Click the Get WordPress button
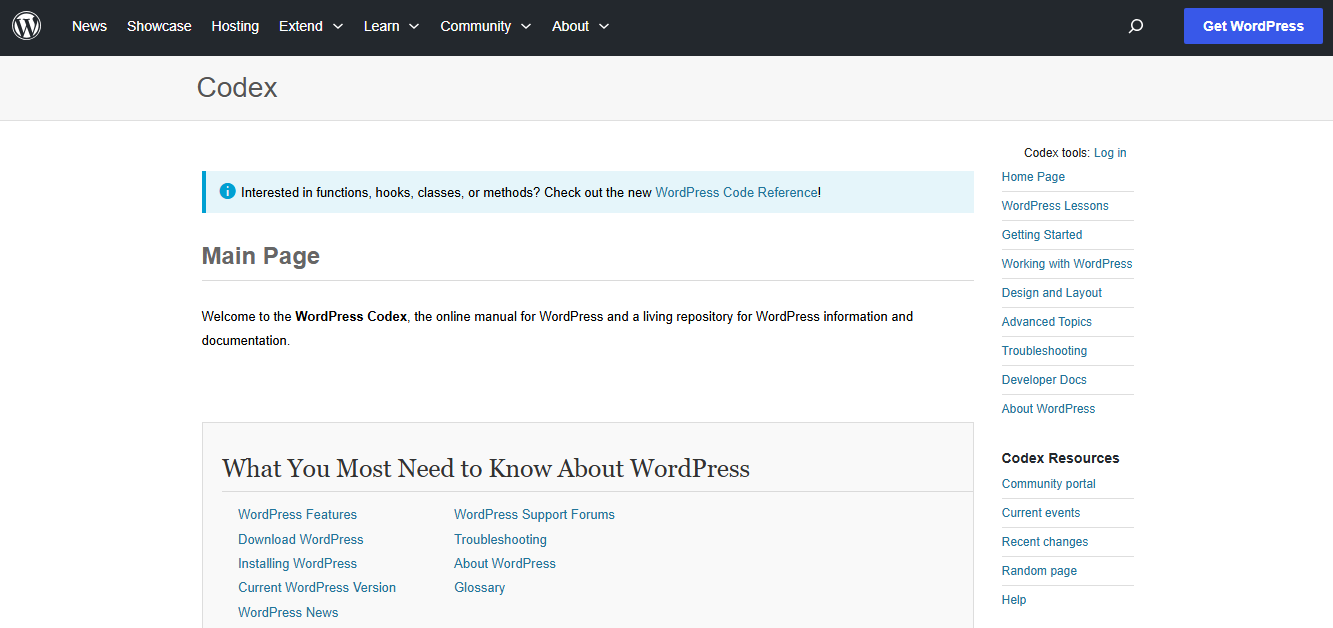This screenshot has height=628, width=1333. coord(1253,25)
